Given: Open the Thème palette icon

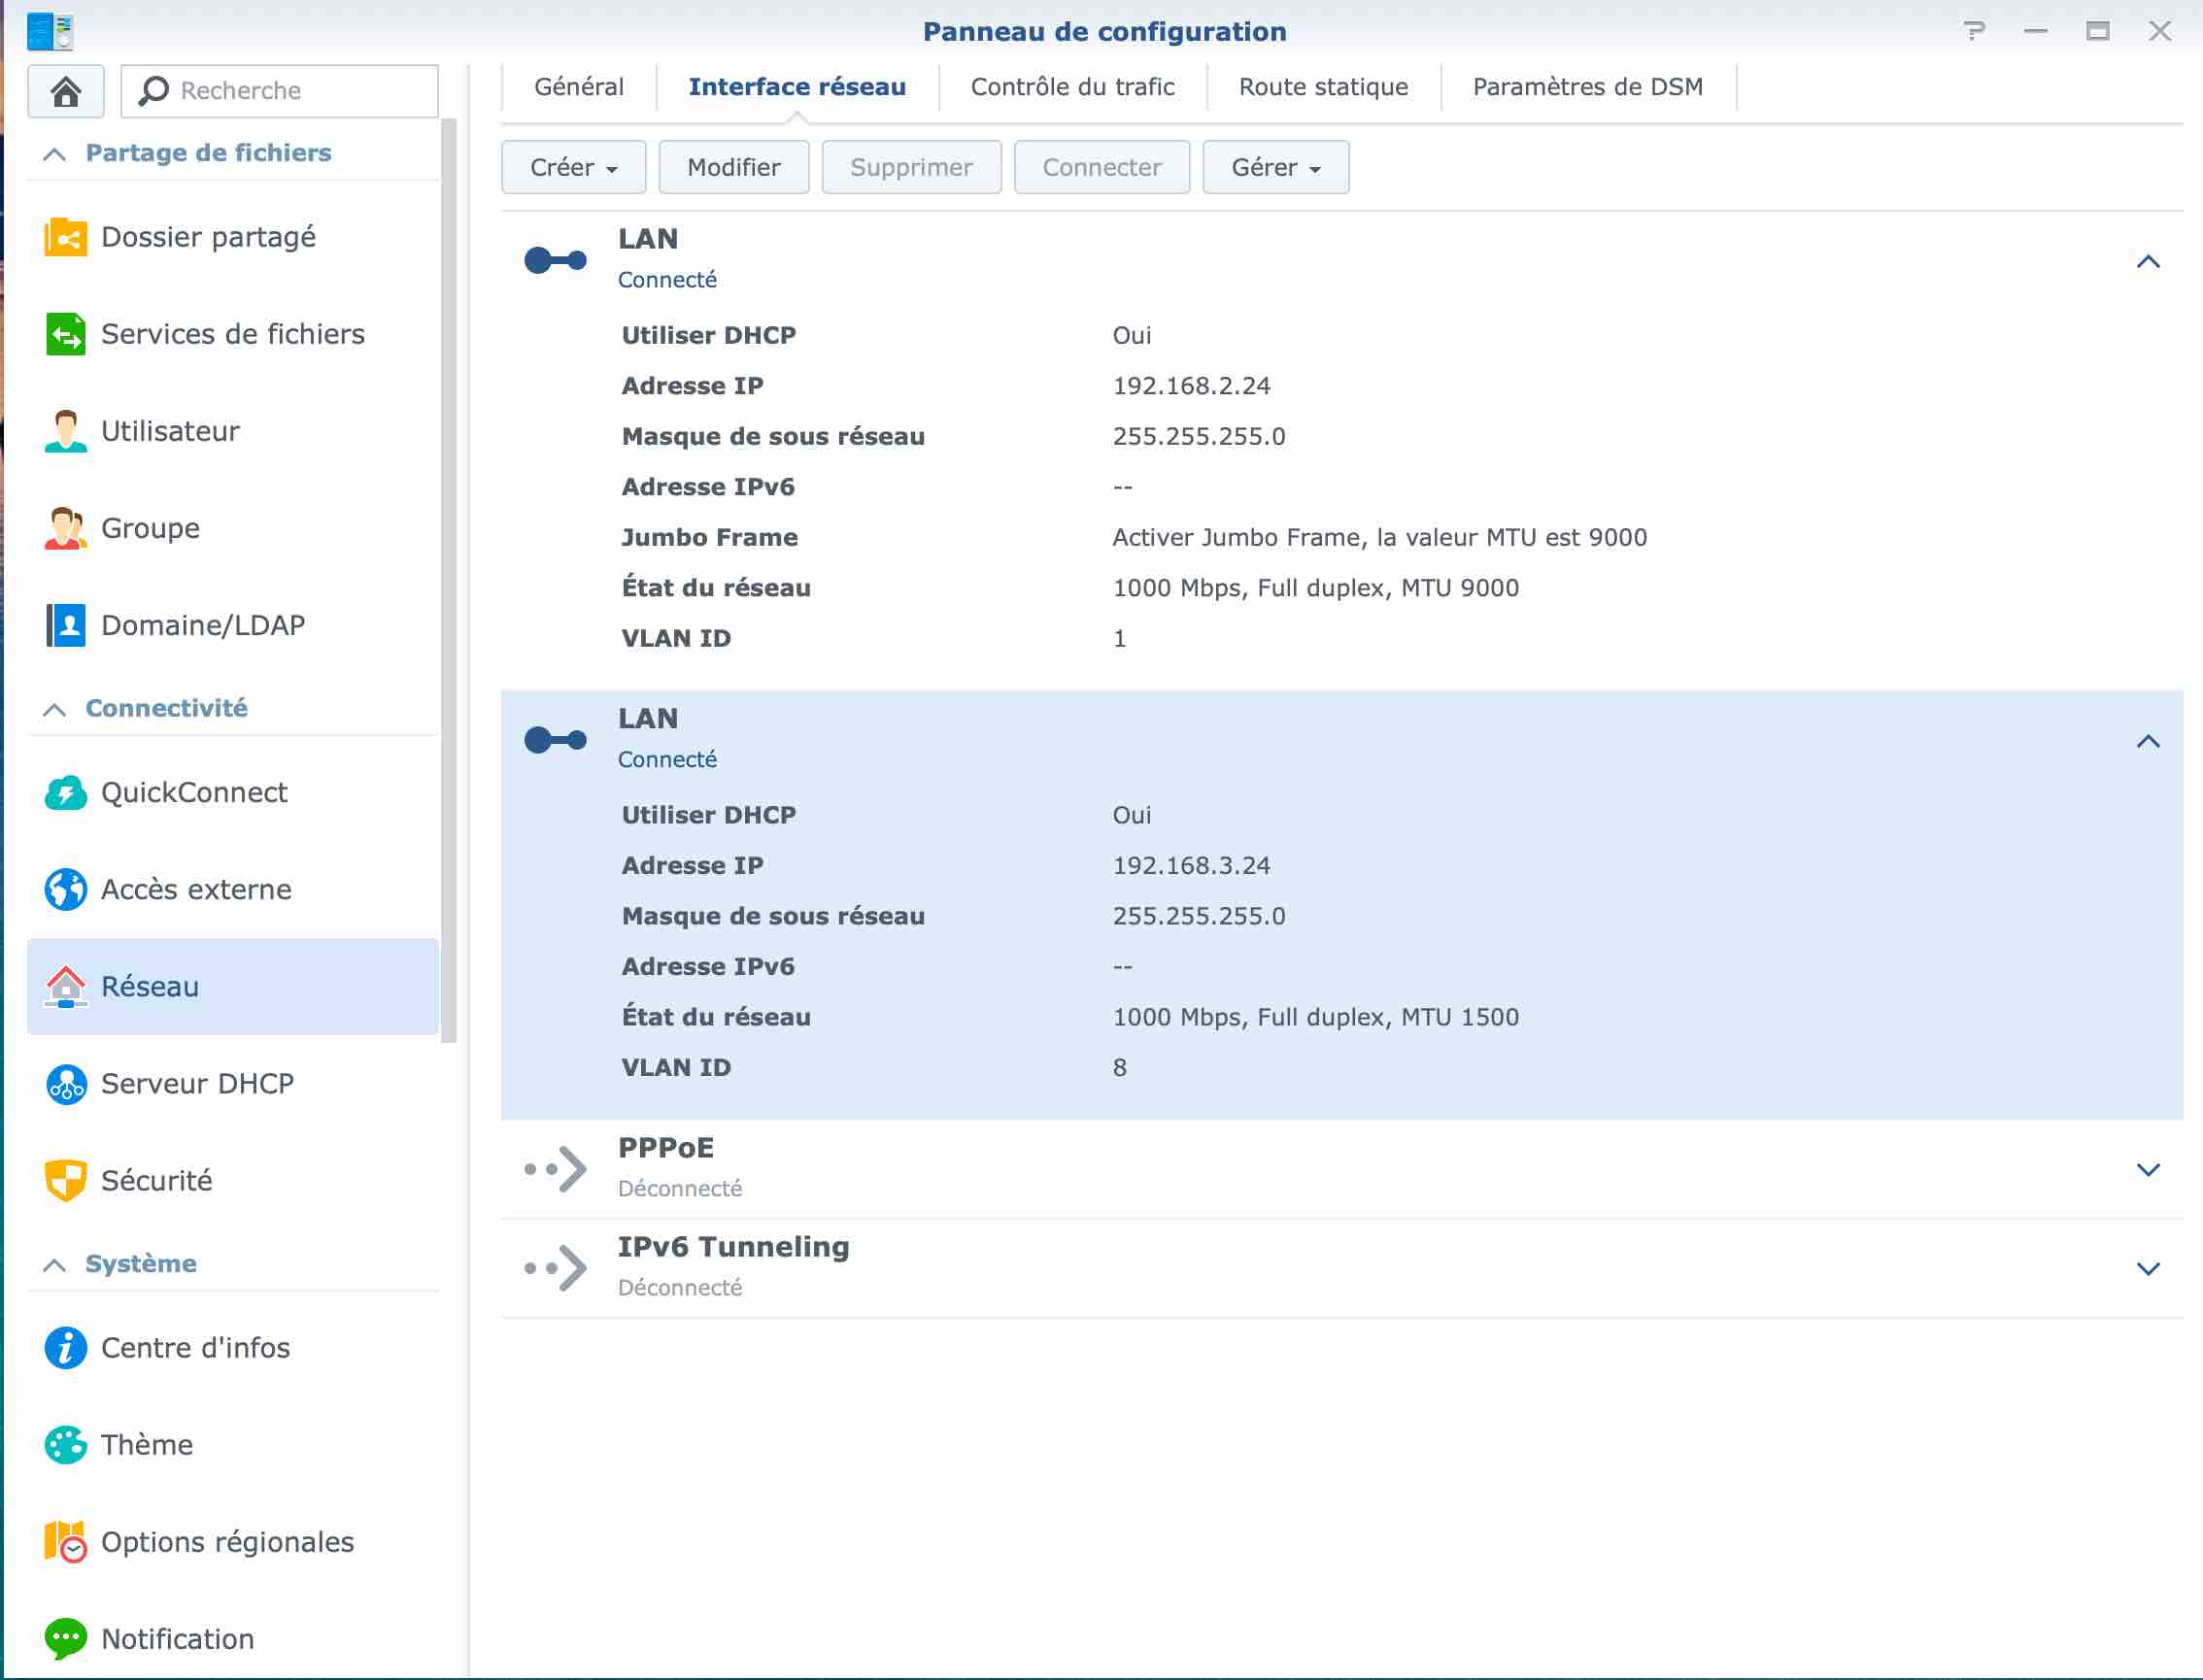Looking at the screenshot, I should pyautogui.click(x=66, y=1445).
